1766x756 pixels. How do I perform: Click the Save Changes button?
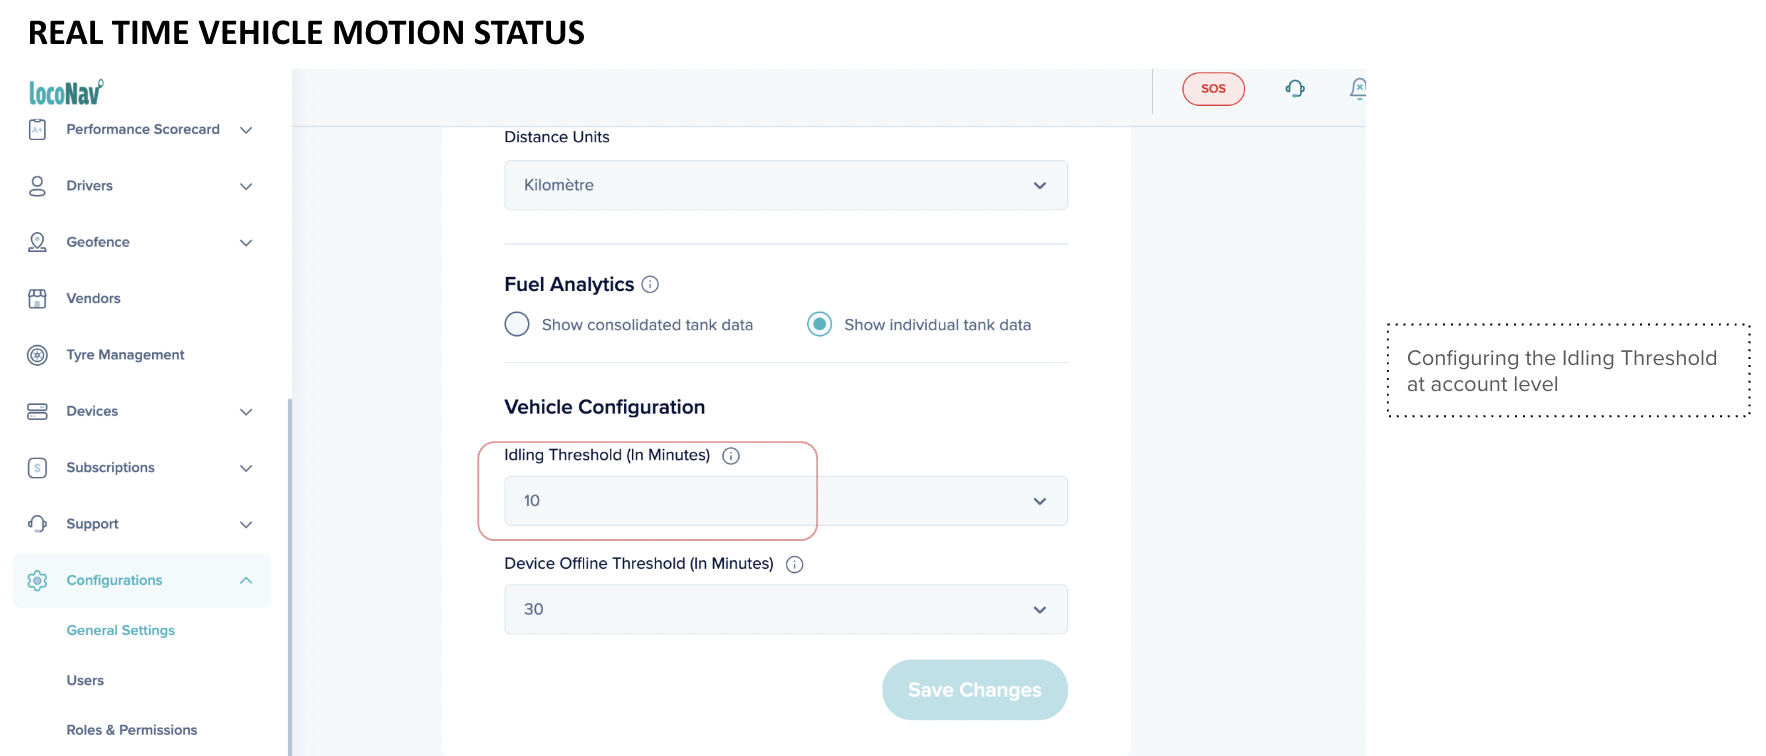point(974,690)
